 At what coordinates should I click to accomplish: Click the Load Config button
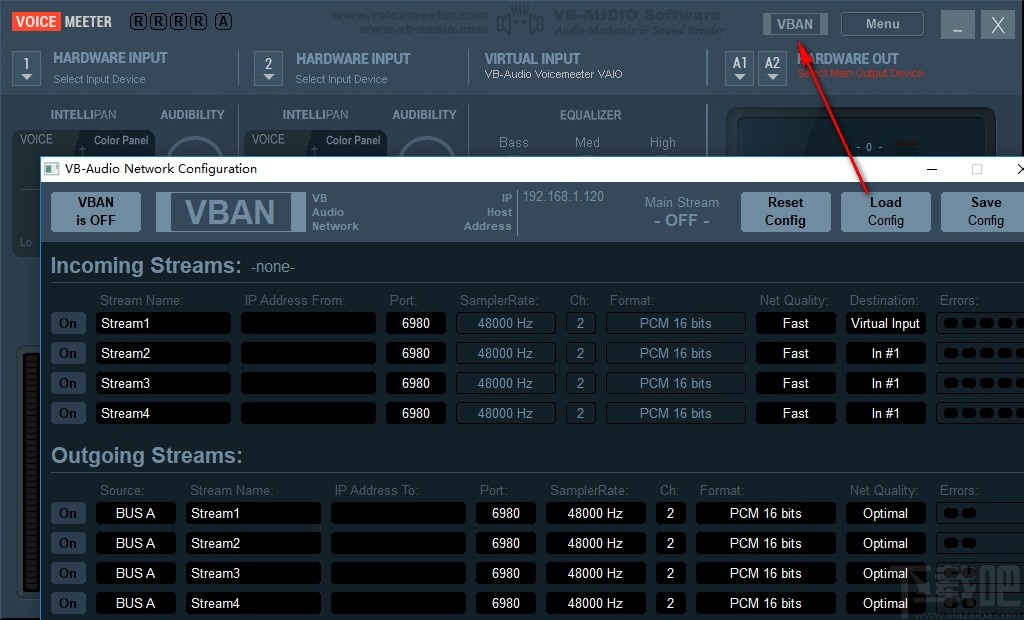click(x=885, y=212)
